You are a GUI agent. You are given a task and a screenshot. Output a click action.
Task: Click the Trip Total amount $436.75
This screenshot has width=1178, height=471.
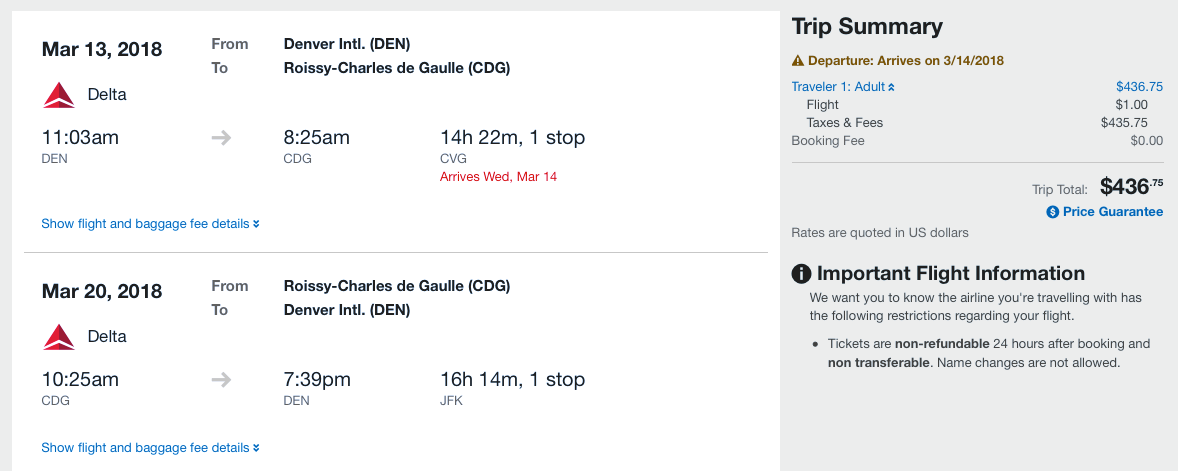[x=1131, y=186]
